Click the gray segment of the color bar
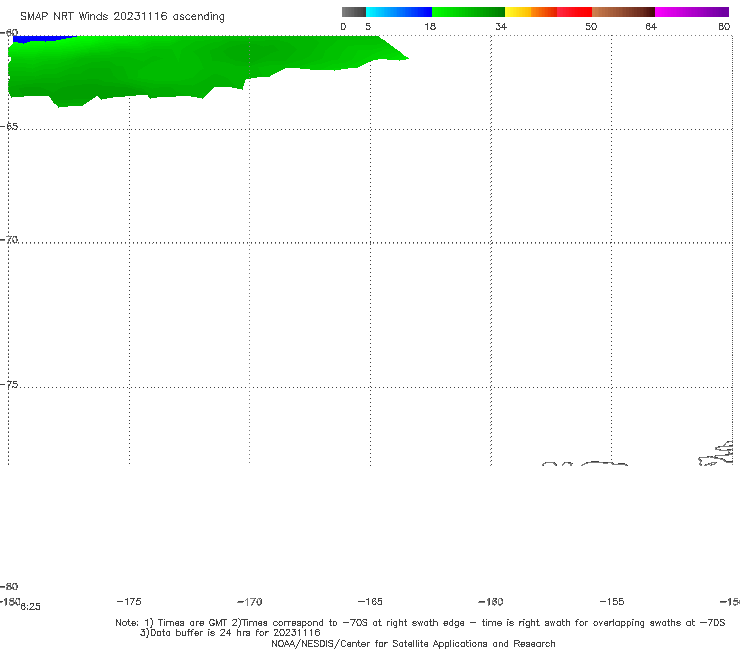 pos(353,12)
